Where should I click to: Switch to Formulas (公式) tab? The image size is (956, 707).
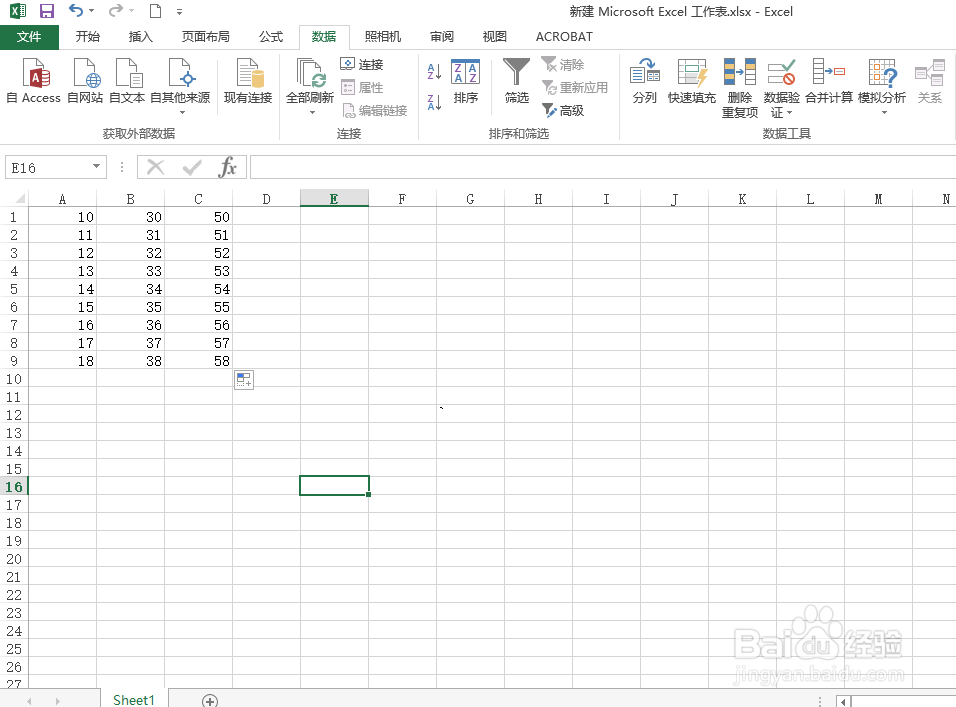(x=271, y=37)
